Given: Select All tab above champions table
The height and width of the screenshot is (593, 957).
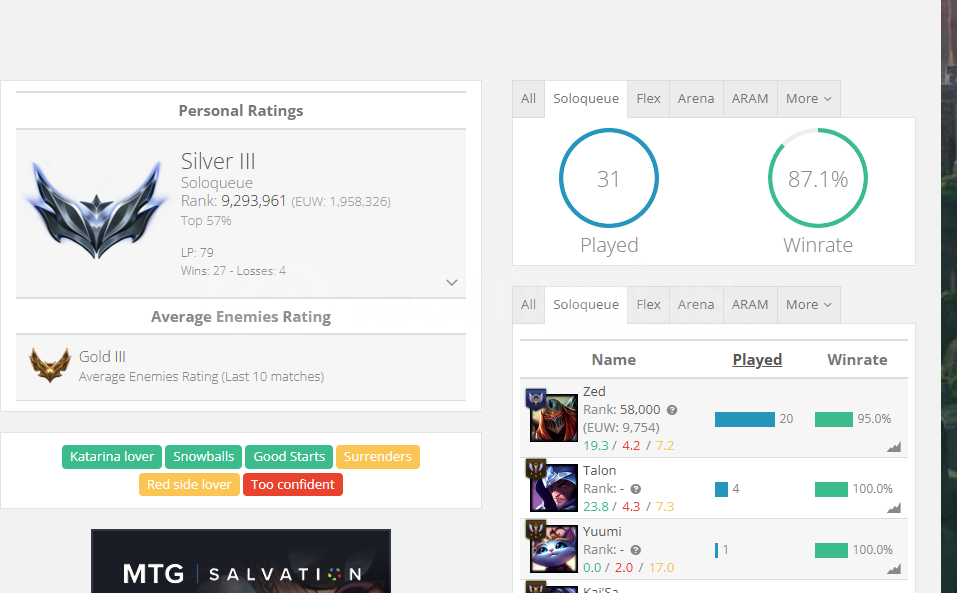Looking at the screenshot, I should 529,304.
